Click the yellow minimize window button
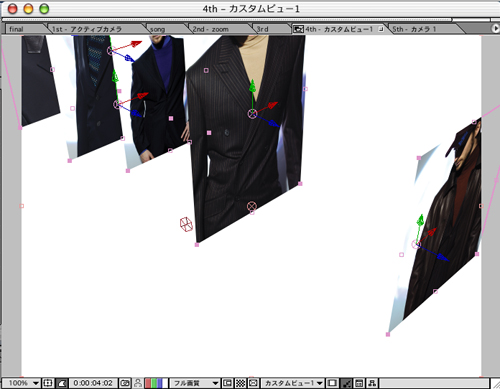Screen dimensions: 500x389 pos(28,9)
